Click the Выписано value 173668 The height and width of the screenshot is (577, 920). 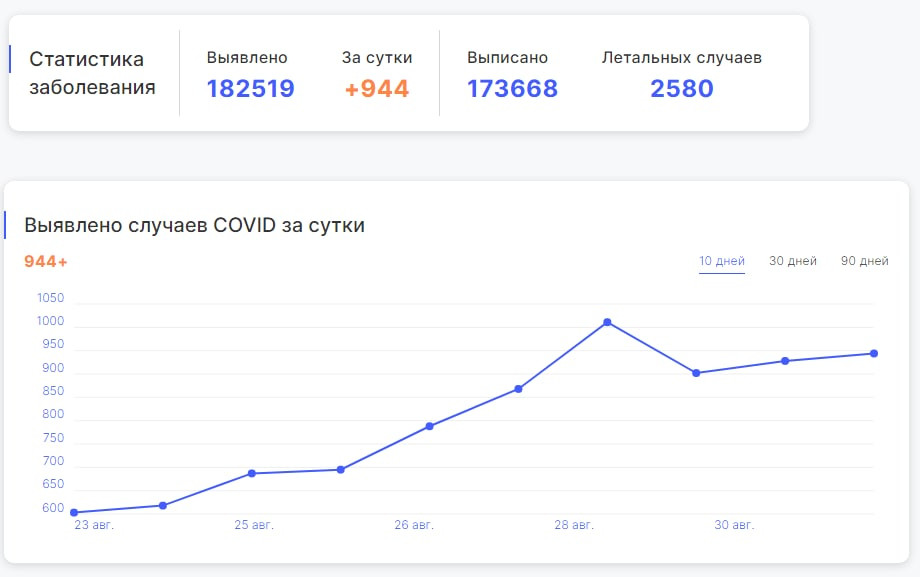512,89
